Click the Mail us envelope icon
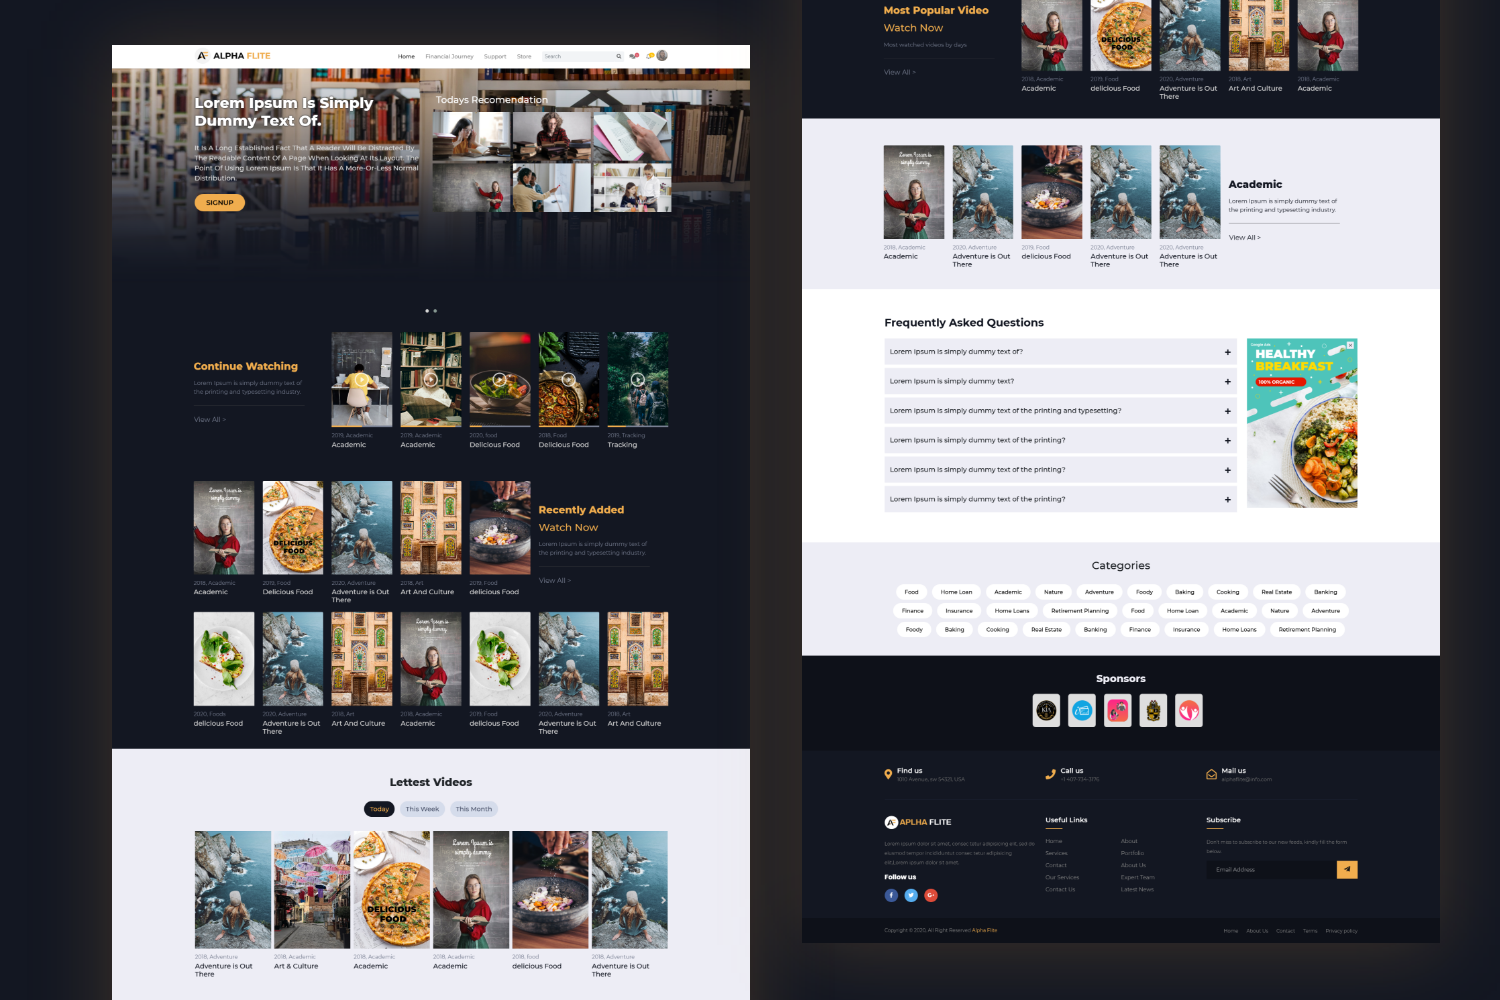This screenshot has width=1500, height=1000. pos(1211,774)
